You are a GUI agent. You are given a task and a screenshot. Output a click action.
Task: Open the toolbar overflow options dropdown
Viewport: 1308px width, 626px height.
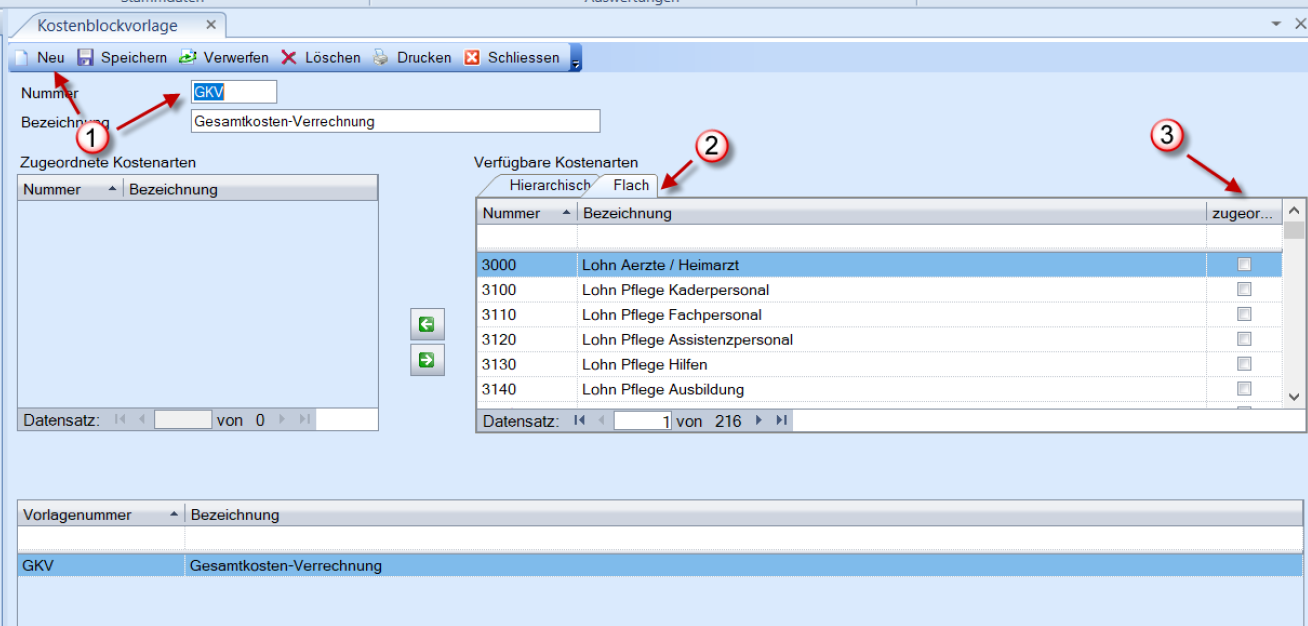tap(576, 60)
